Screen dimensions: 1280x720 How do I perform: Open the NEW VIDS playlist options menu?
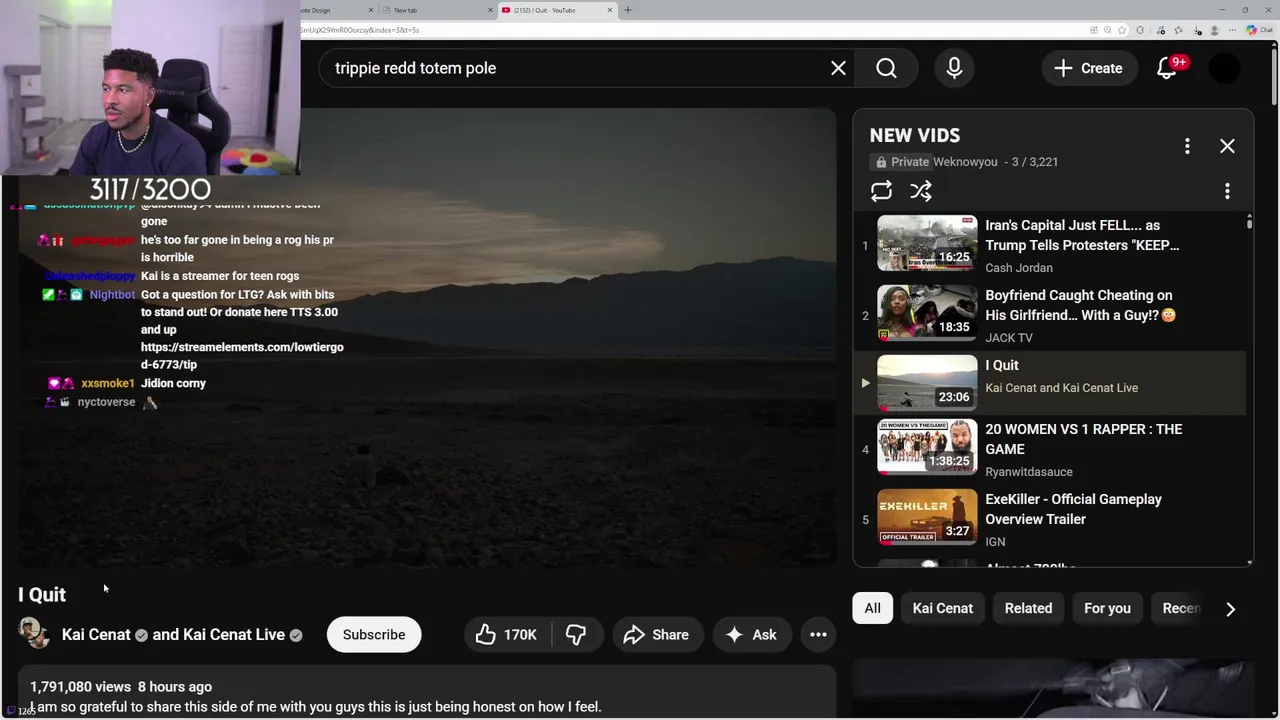(x=1187, y=146)
